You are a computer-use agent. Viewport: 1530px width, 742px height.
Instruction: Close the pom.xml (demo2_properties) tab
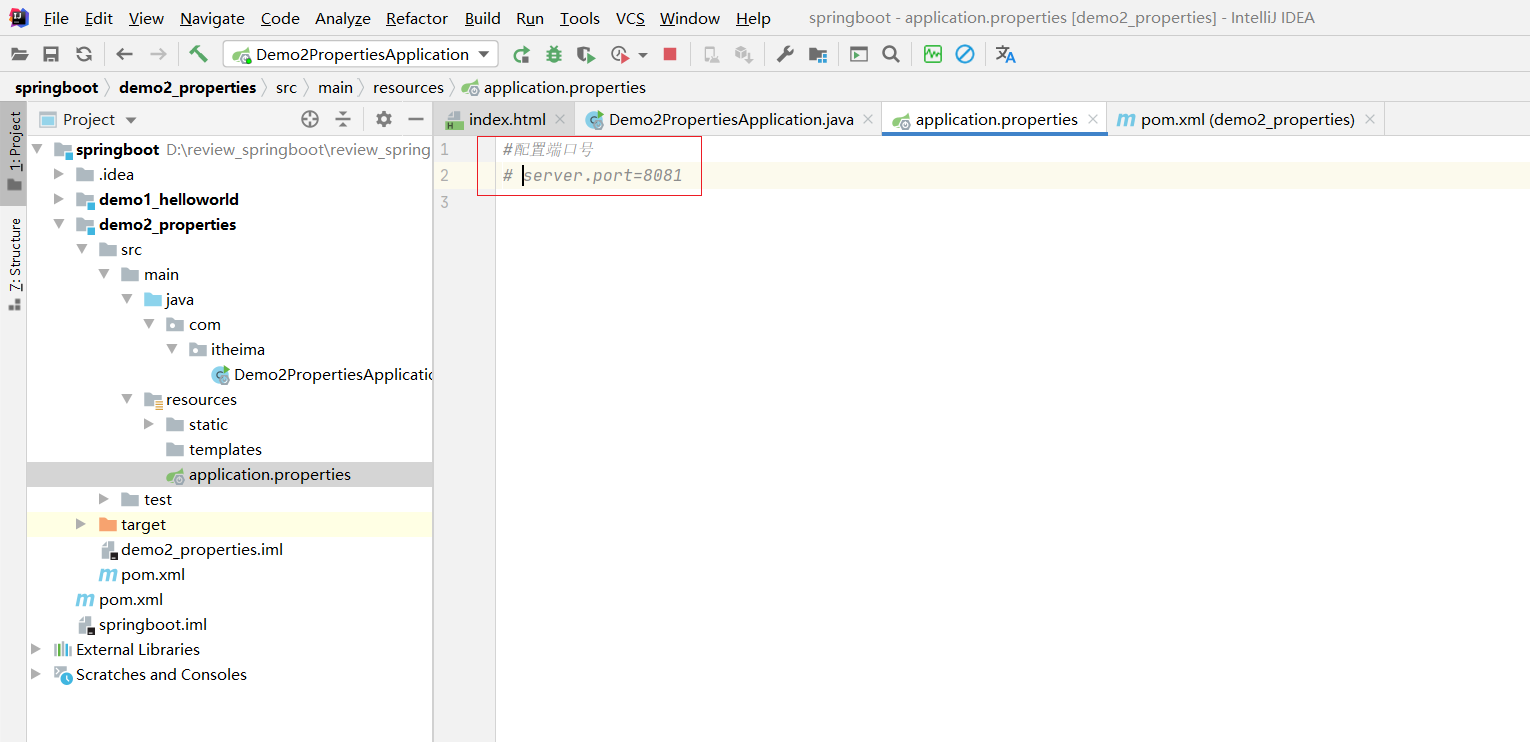click(1369, 120)
